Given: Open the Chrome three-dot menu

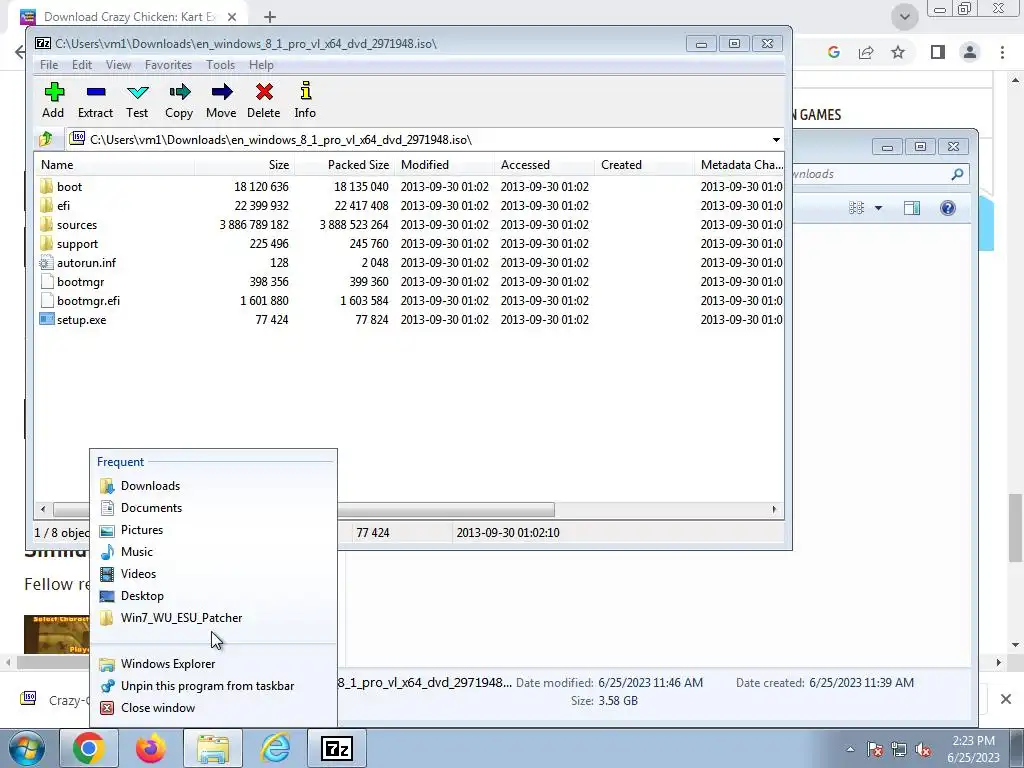Looking at the screenshot, I should pos(1002,52).
